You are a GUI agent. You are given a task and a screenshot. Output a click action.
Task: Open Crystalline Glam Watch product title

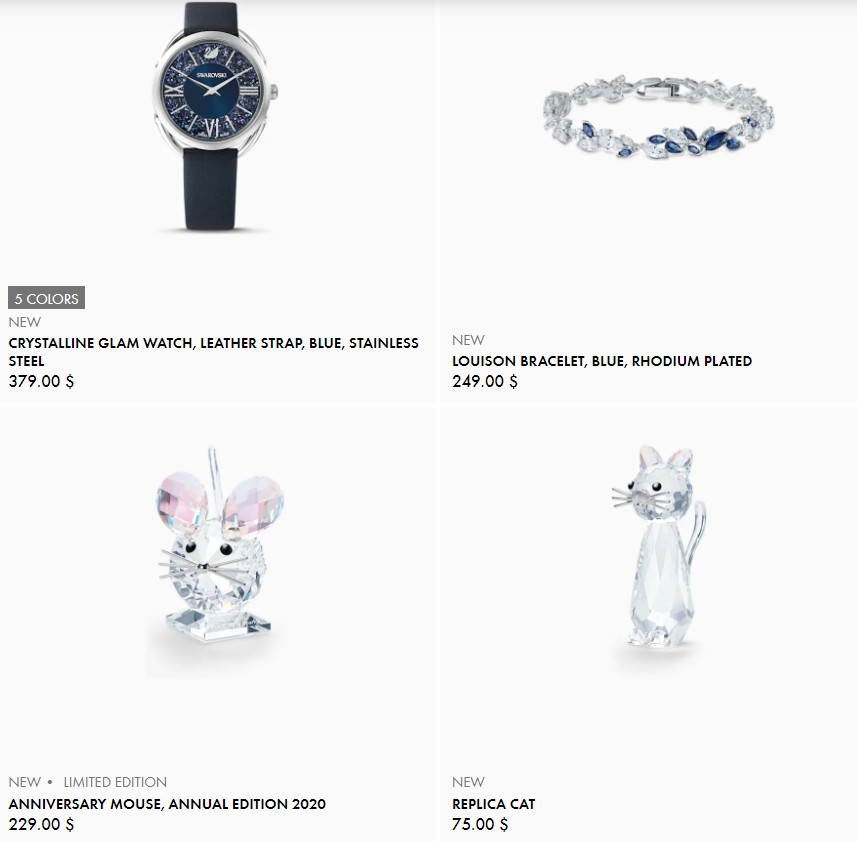214,351
